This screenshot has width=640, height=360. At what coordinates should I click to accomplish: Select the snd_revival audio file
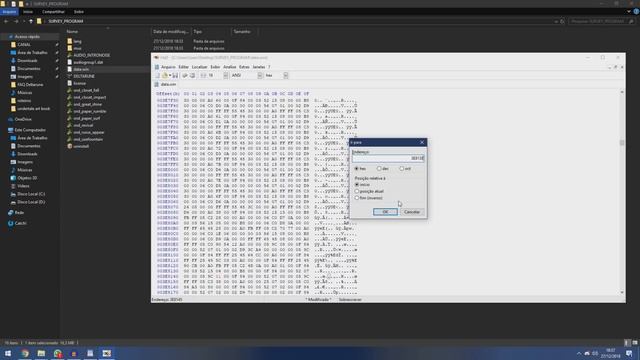[83, 125]
